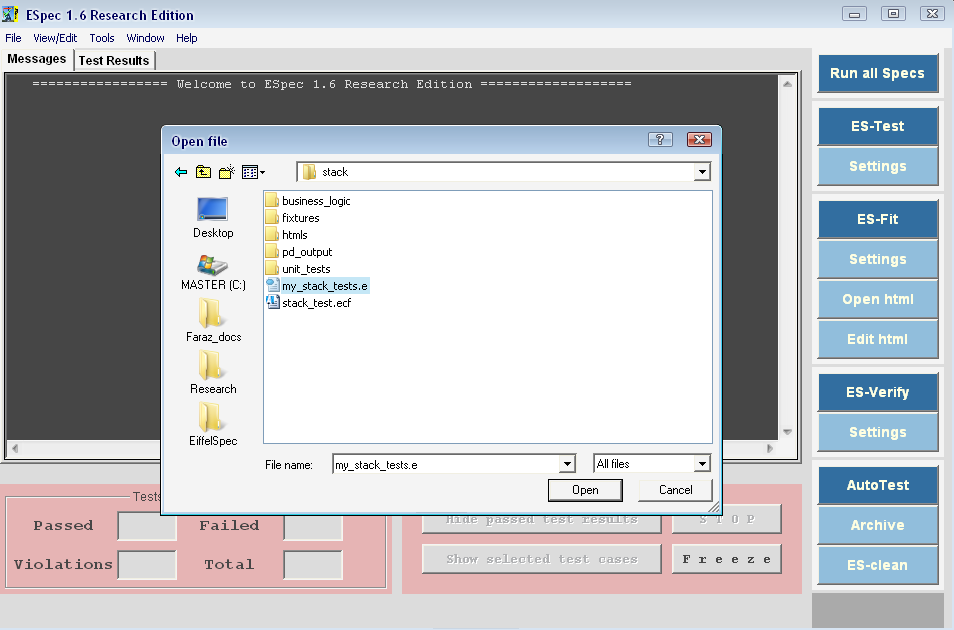Click the Passed count field
Viewport: 954px width, 630px height.
147,526
